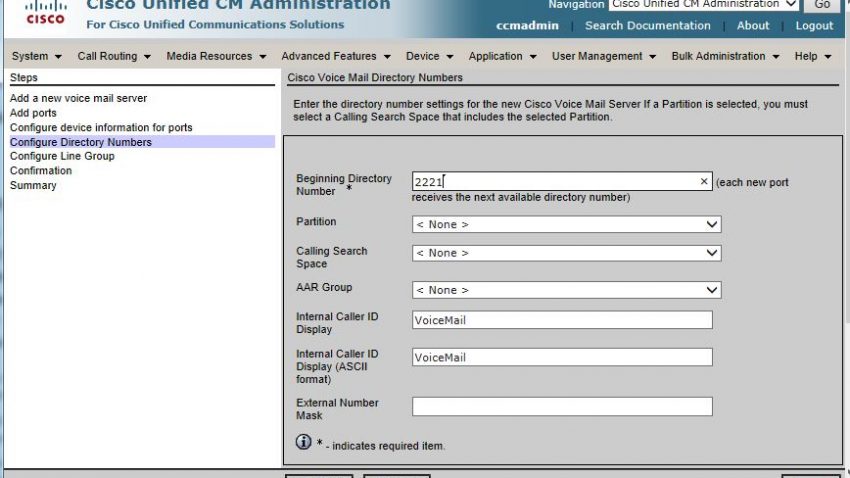The width and height of the screenshot is (850, 478).
Task: Expand the AAR Group dropdown
Action: pos(566,290)
